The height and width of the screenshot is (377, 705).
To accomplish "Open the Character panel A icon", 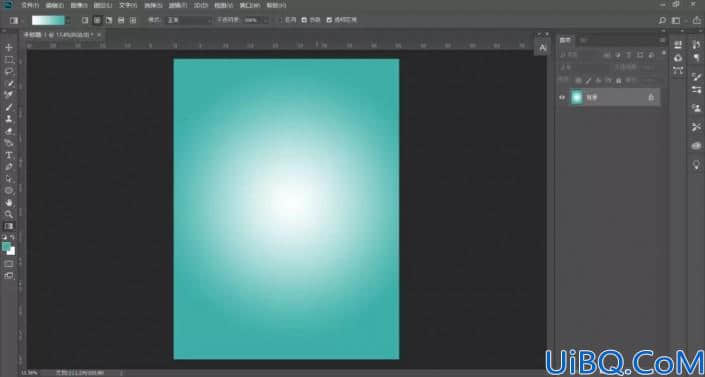I will tap(543, 48).
